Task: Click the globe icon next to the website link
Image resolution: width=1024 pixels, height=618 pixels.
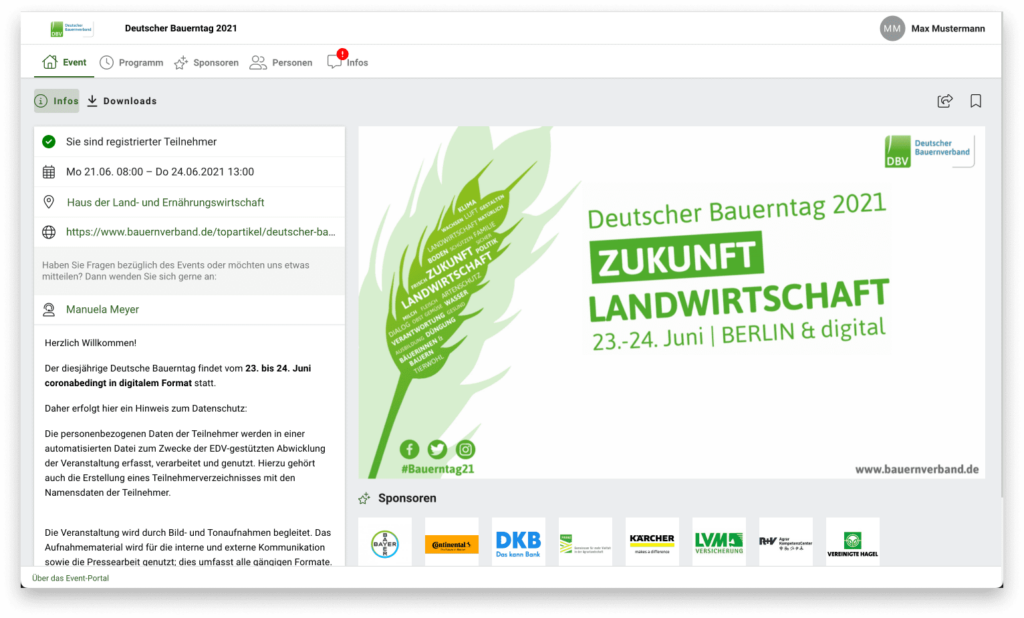Action: point(47,232)
